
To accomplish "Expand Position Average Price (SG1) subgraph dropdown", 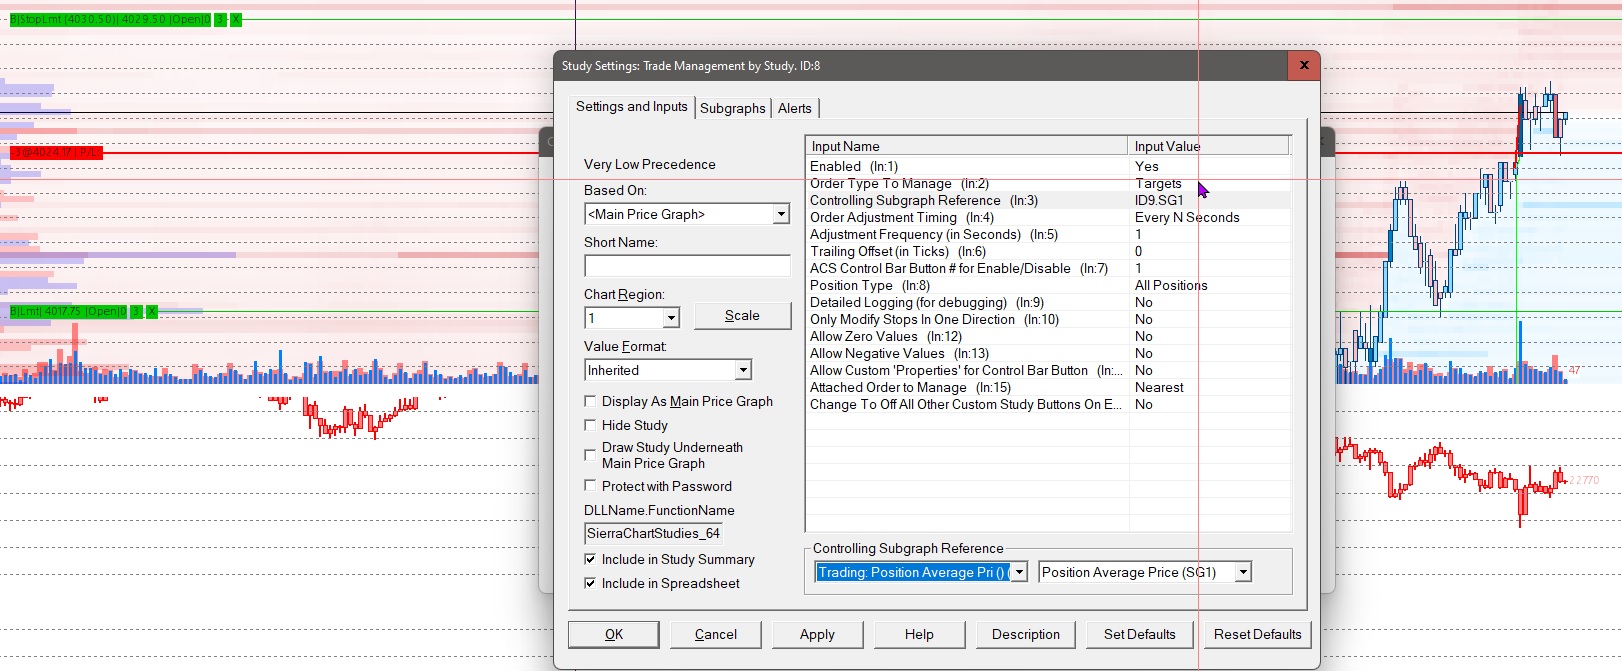I will point(1242,572).
